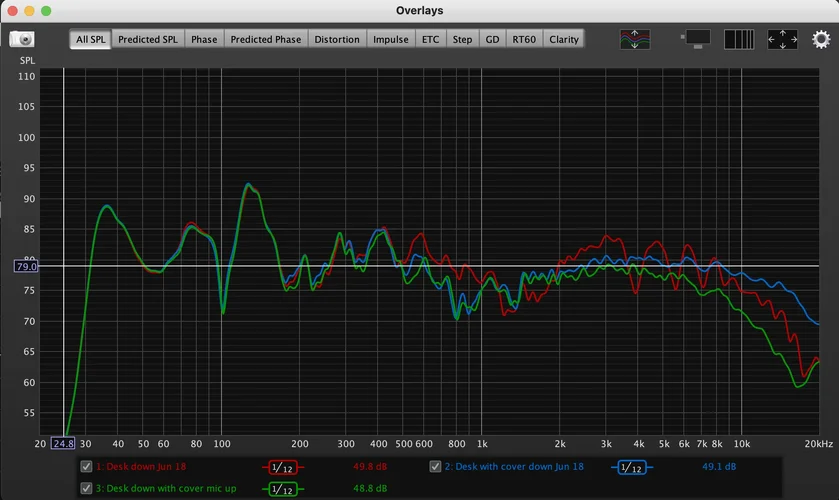Viewport: 839px width, 500px height.
Task: Open red 1/12 smoothing selector for trace 1
Action: click(281, 467)
